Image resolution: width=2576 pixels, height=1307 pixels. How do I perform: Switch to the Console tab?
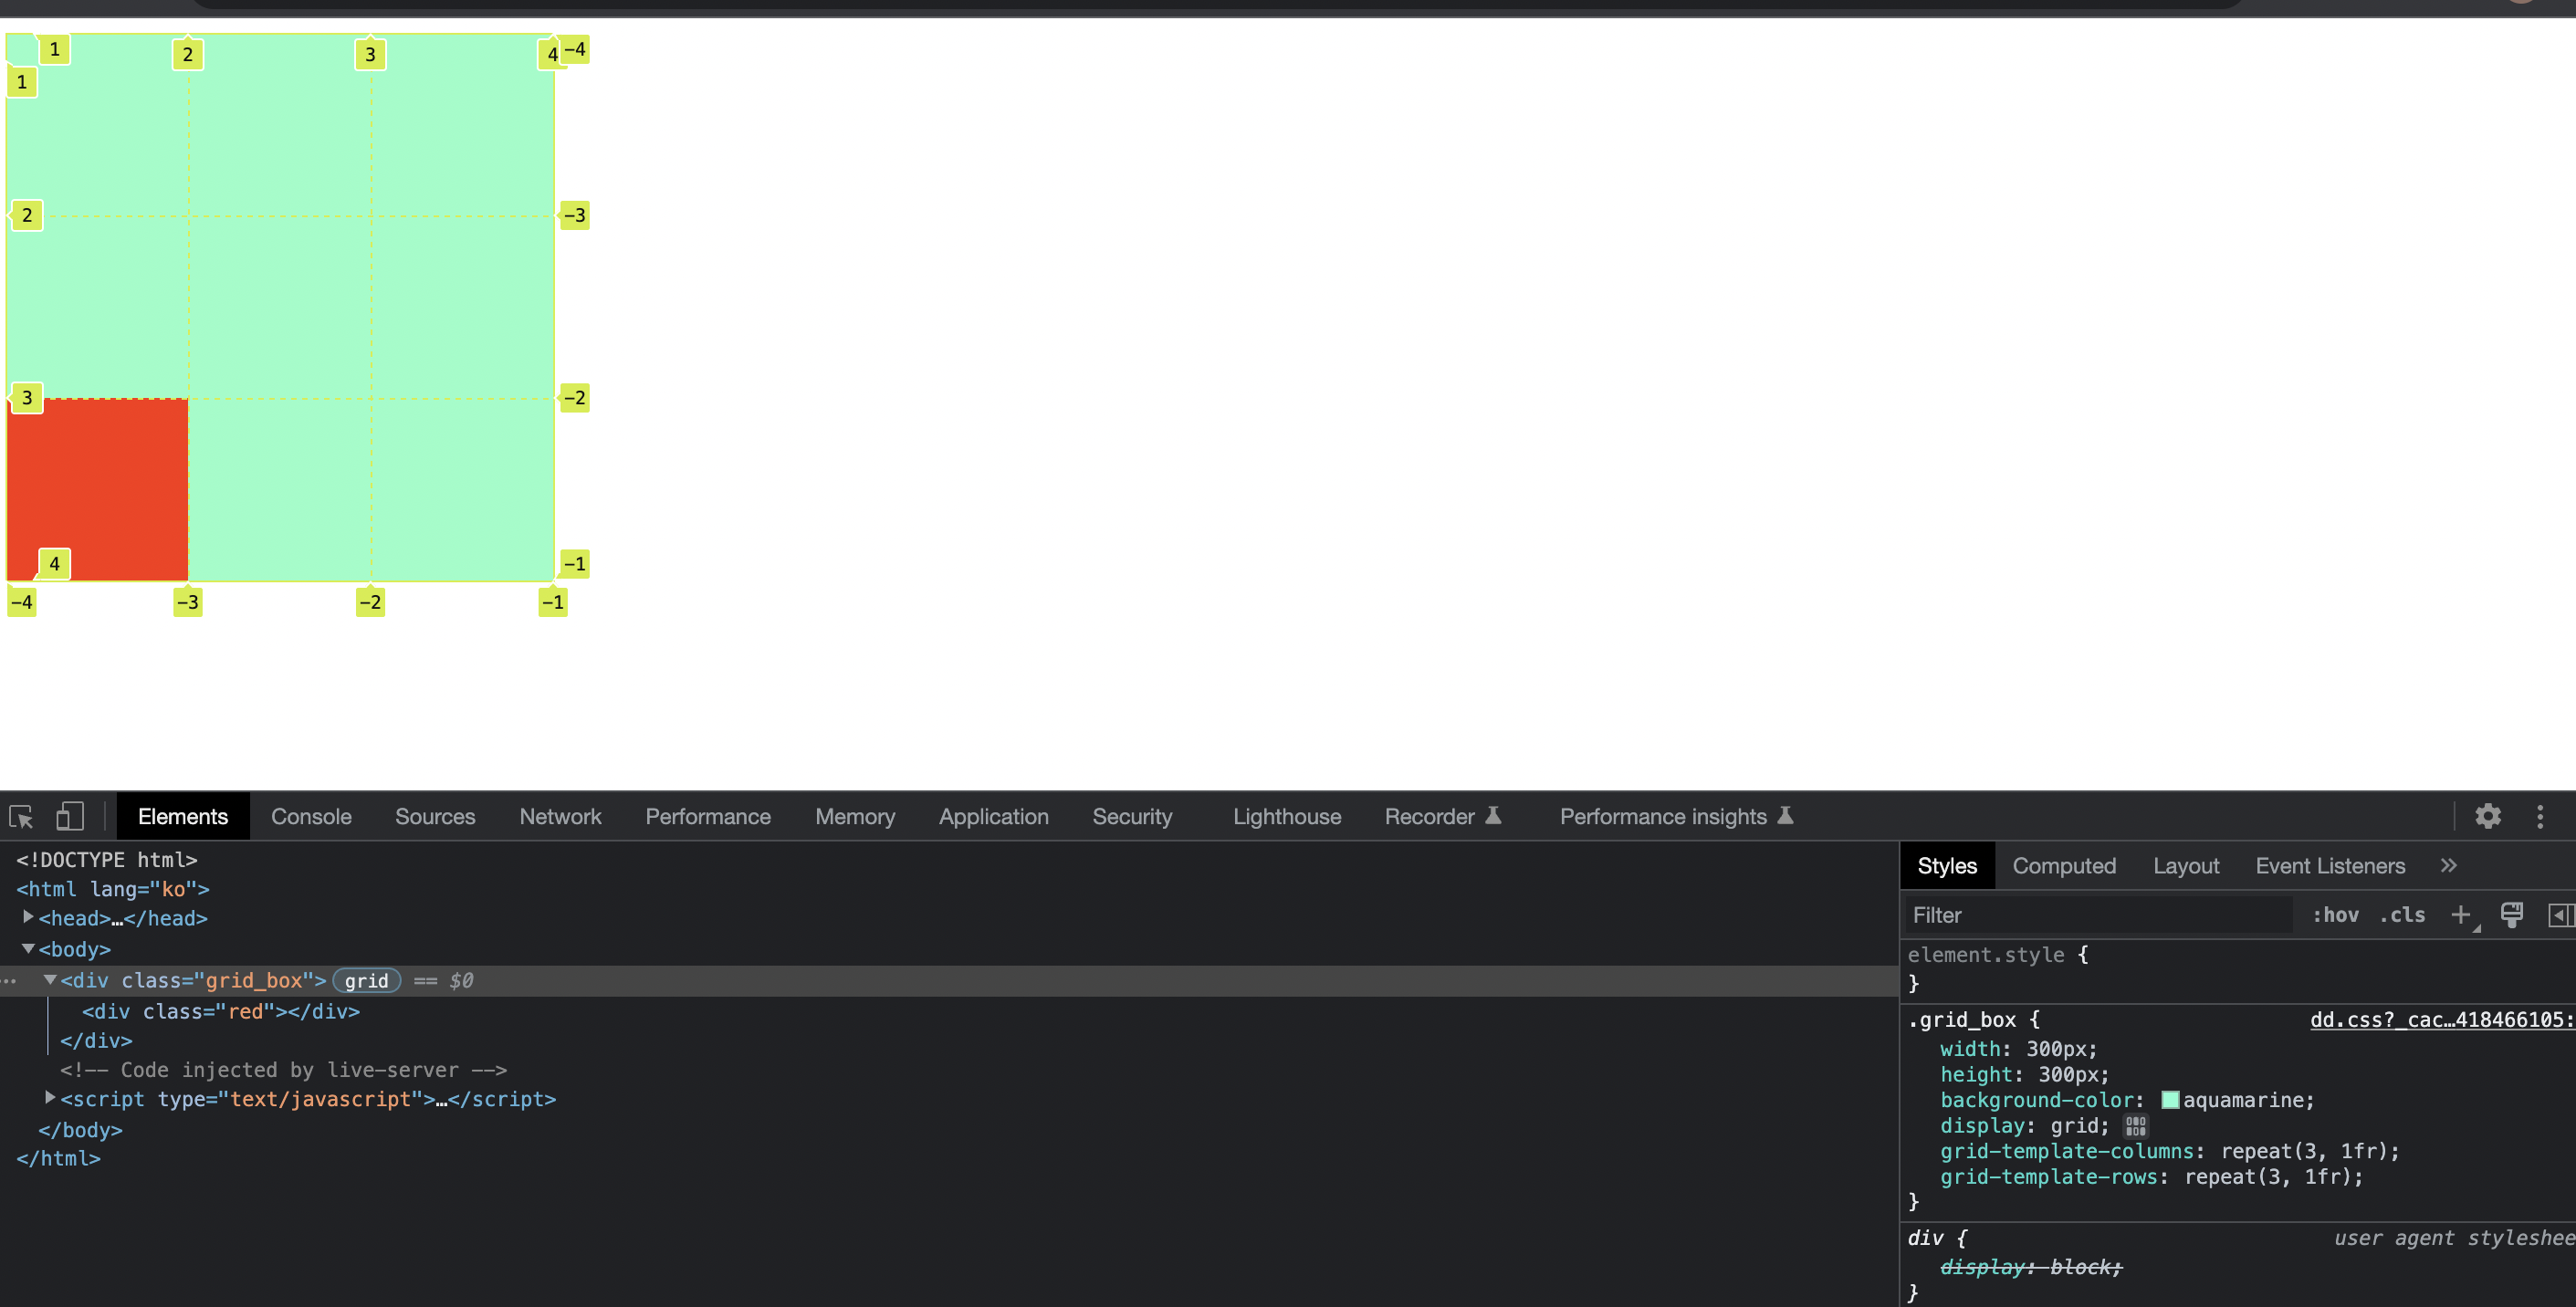point(311,817)
